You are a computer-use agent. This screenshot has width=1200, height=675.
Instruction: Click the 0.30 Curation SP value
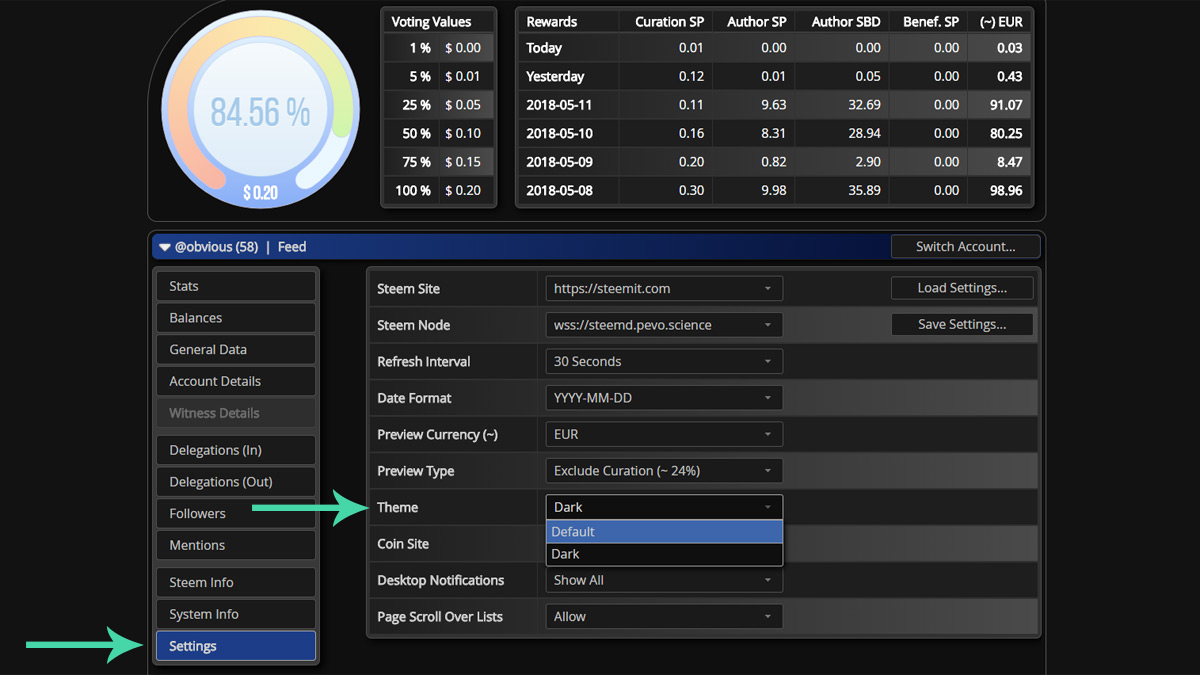(x=691, y=190)
